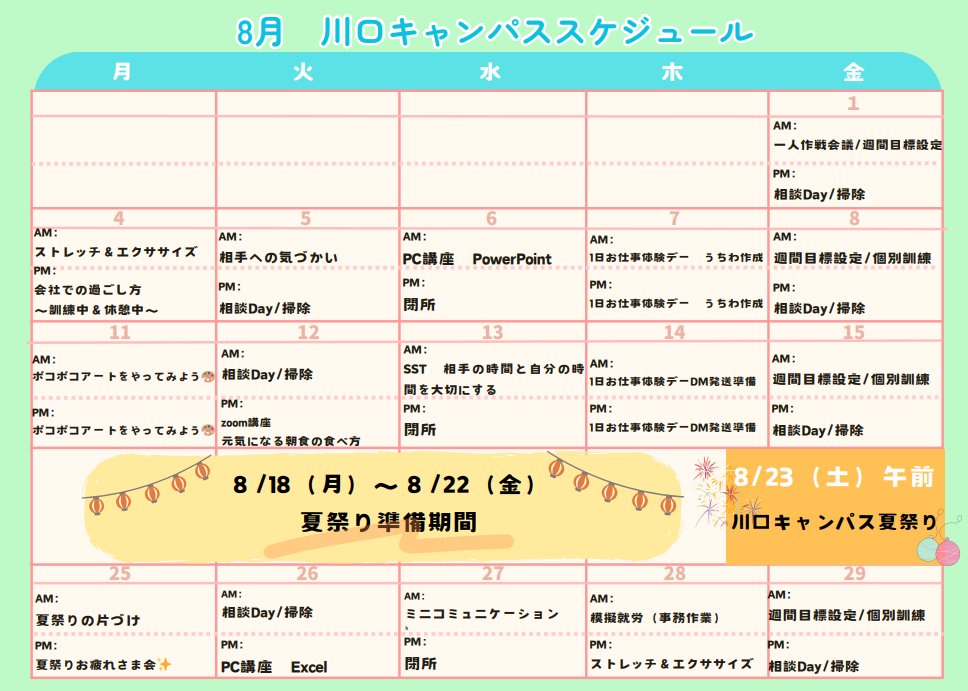Viewport: 968px width, 691px height.
Task: Click the 模擬就労（事務作業） entry
Action: pos(654,618)
